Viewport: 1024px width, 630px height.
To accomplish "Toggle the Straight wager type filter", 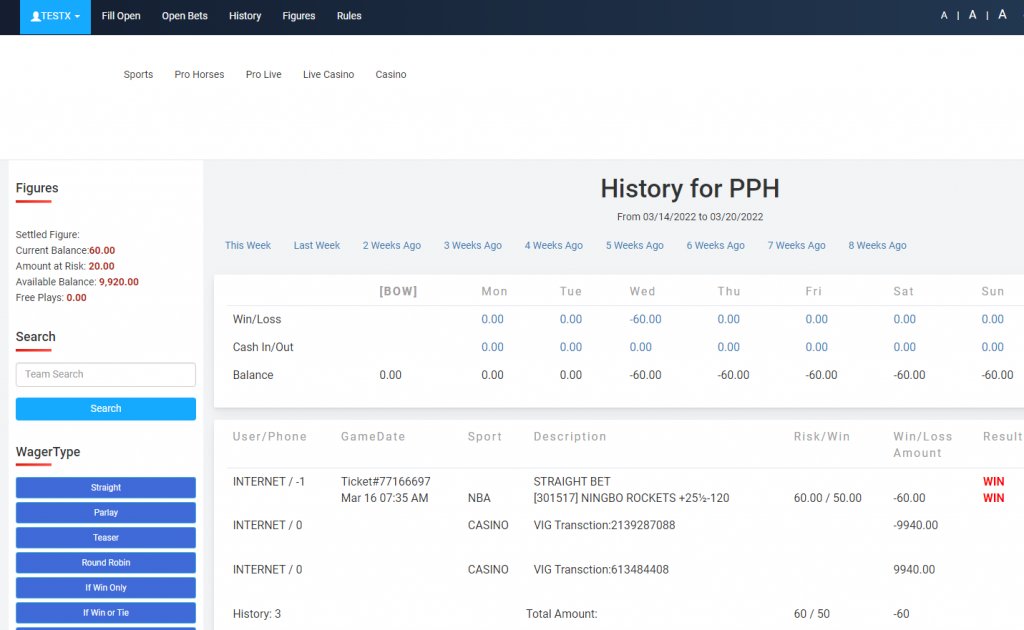I will [x=105, y=487].
